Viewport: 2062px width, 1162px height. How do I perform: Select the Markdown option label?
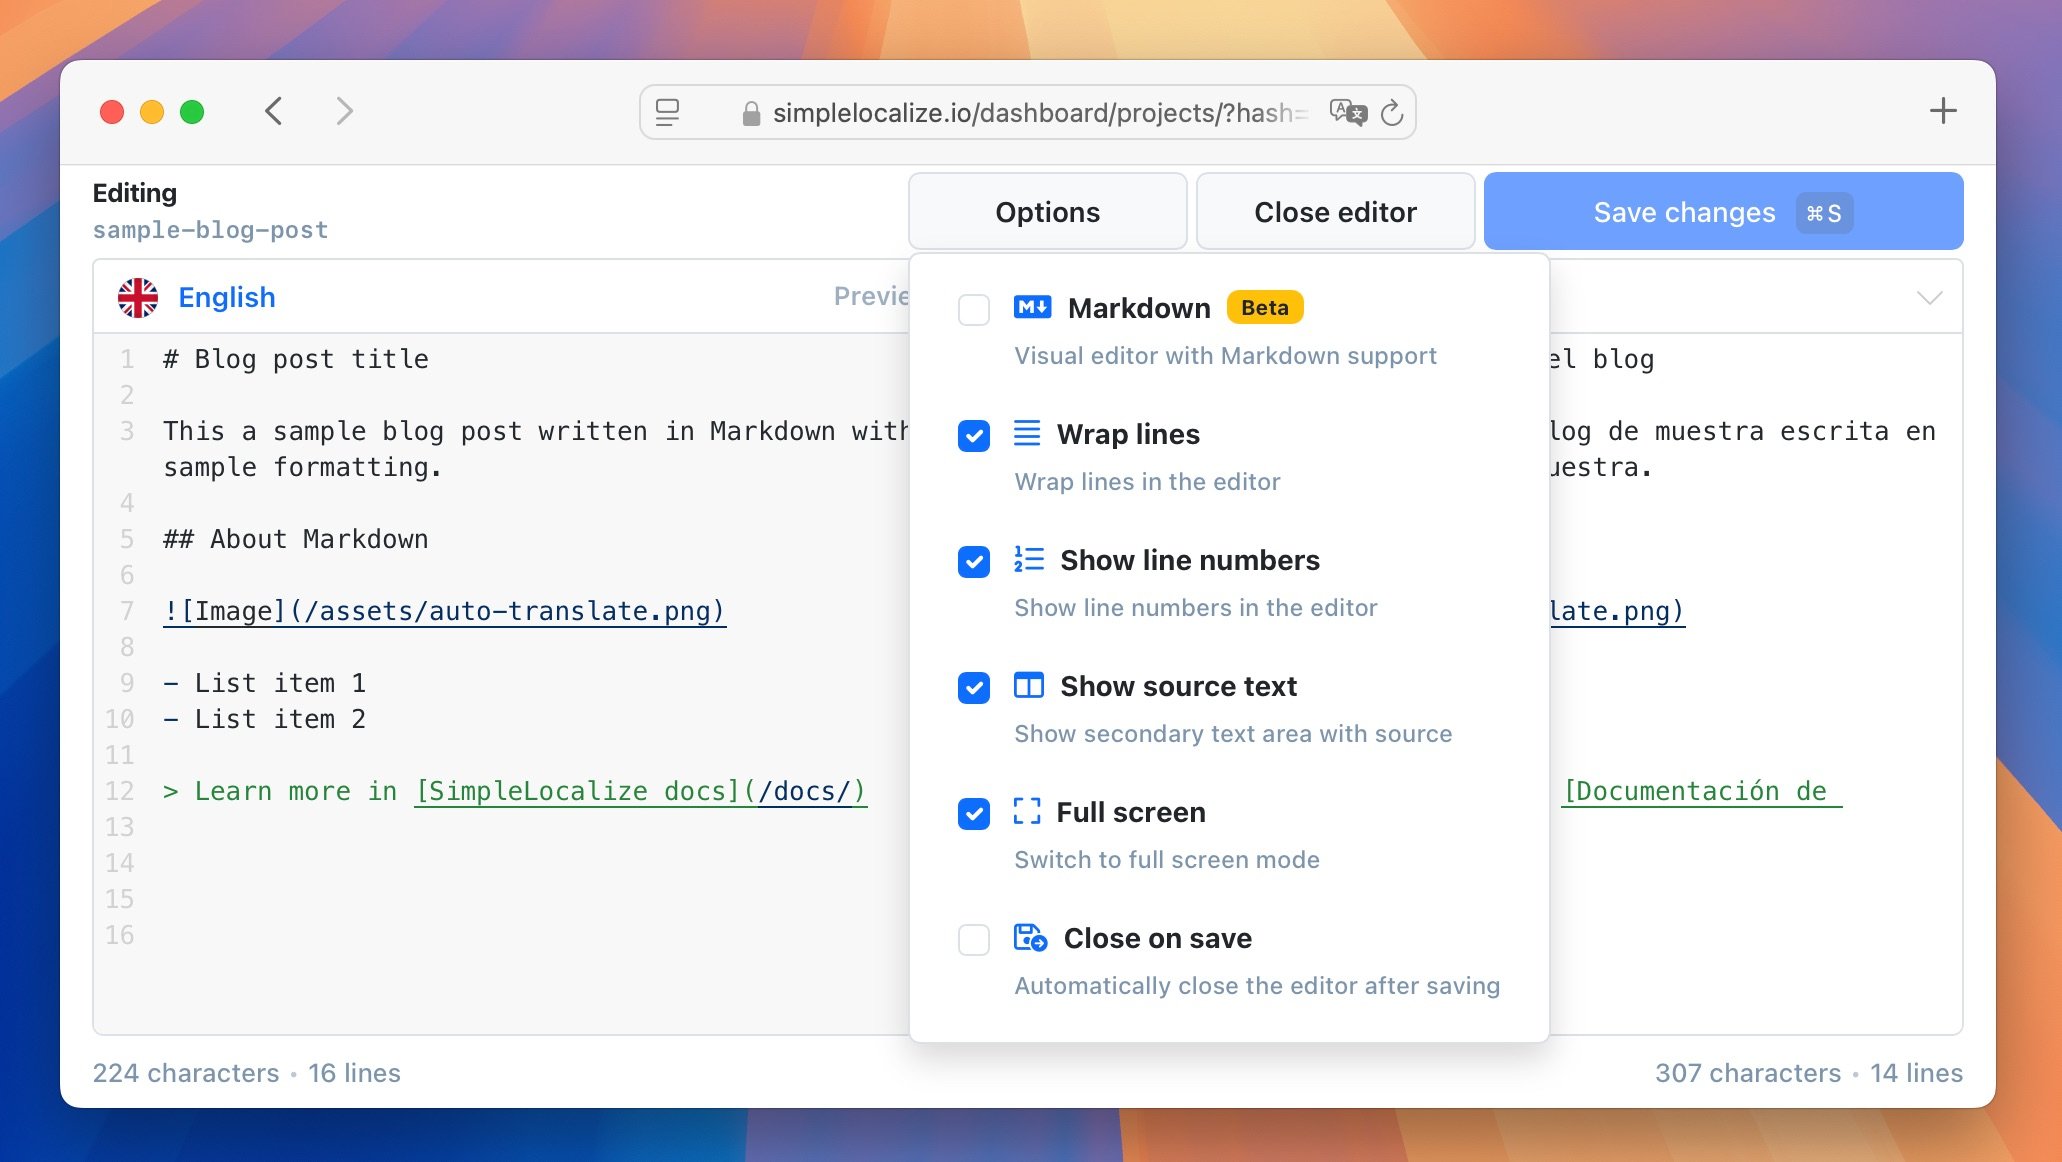coord(1139,308)
